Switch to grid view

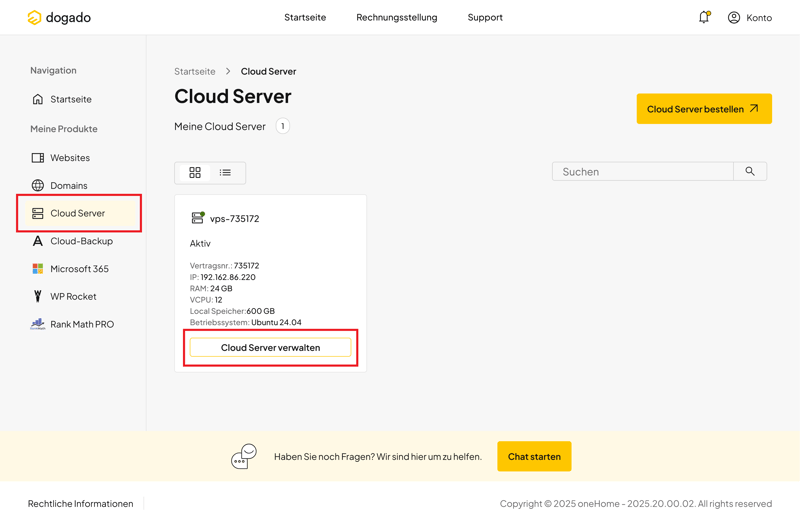click(x=195, y=173)
